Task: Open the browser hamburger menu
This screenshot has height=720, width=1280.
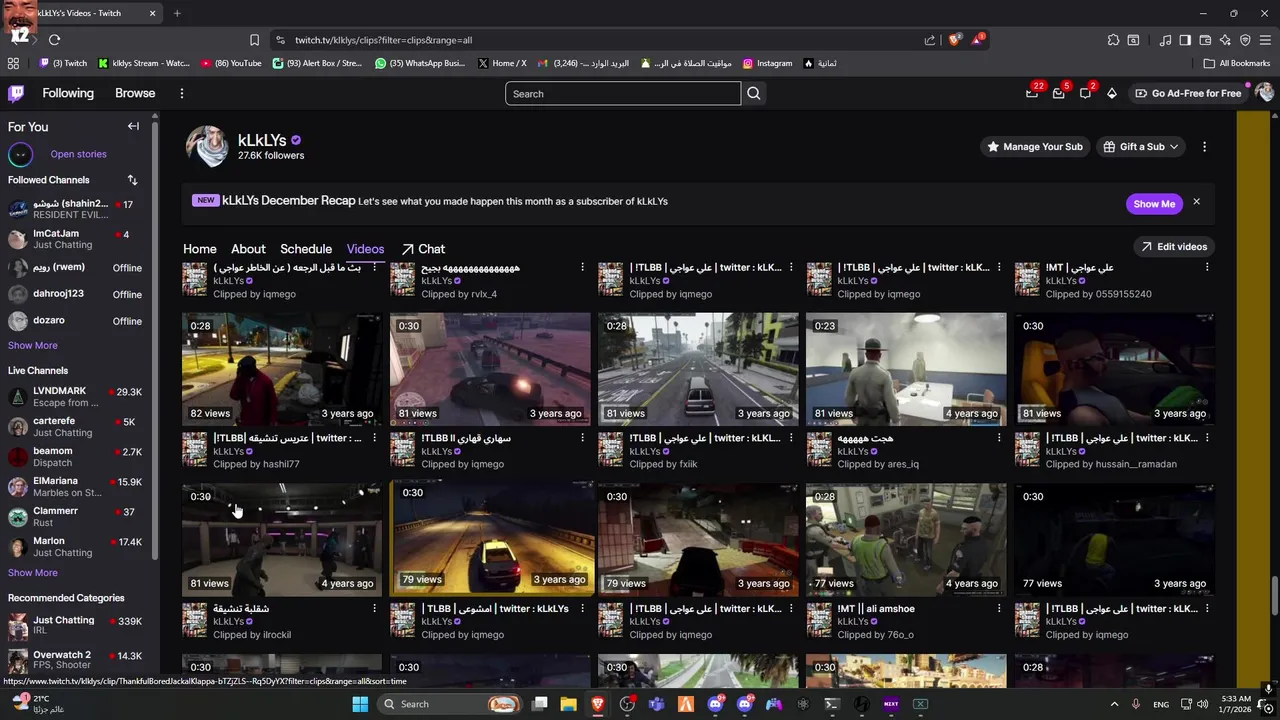Action: click(1265, 40)
